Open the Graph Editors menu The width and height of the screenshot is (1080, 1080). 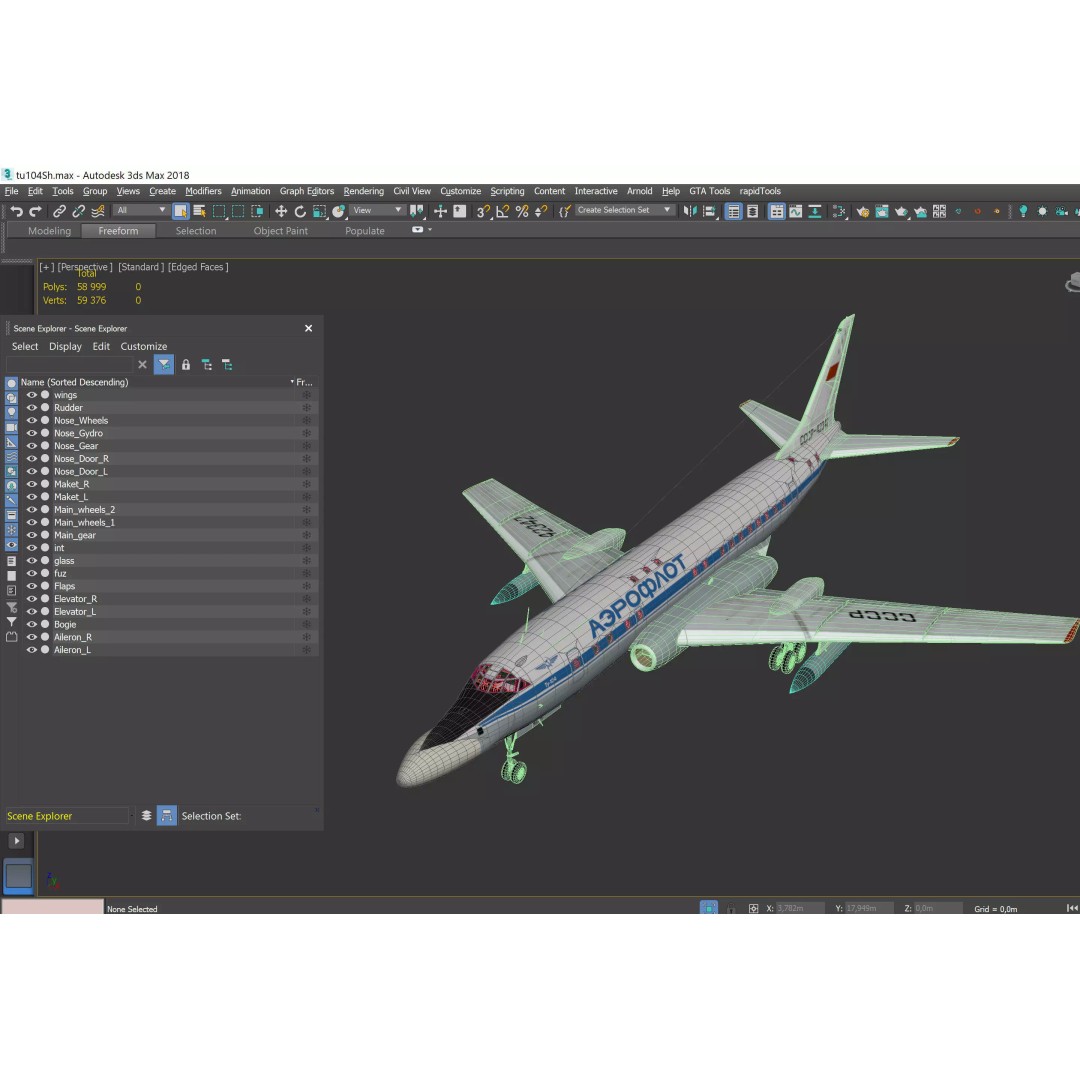pyautogui.click(x=307, y=191)
